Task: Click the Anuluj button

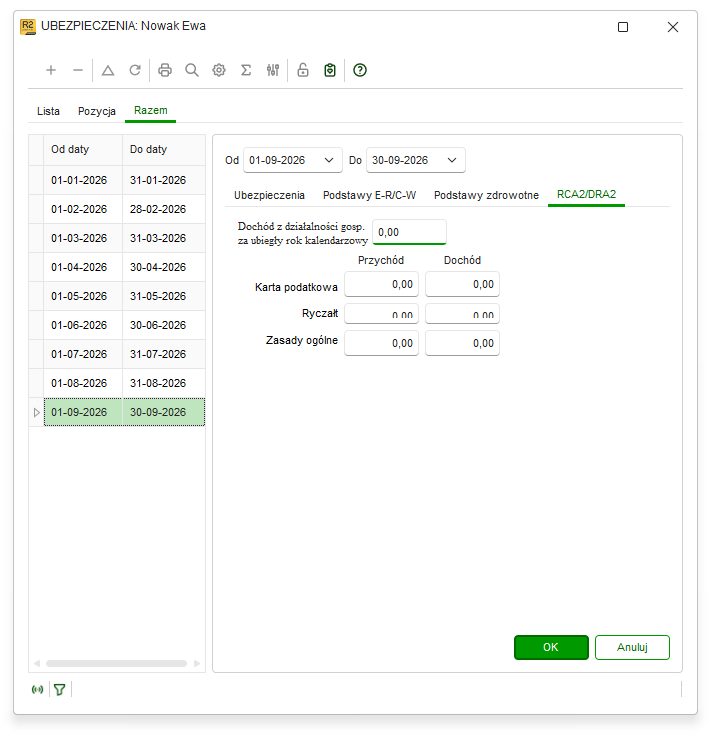Action: pos(632,647)
